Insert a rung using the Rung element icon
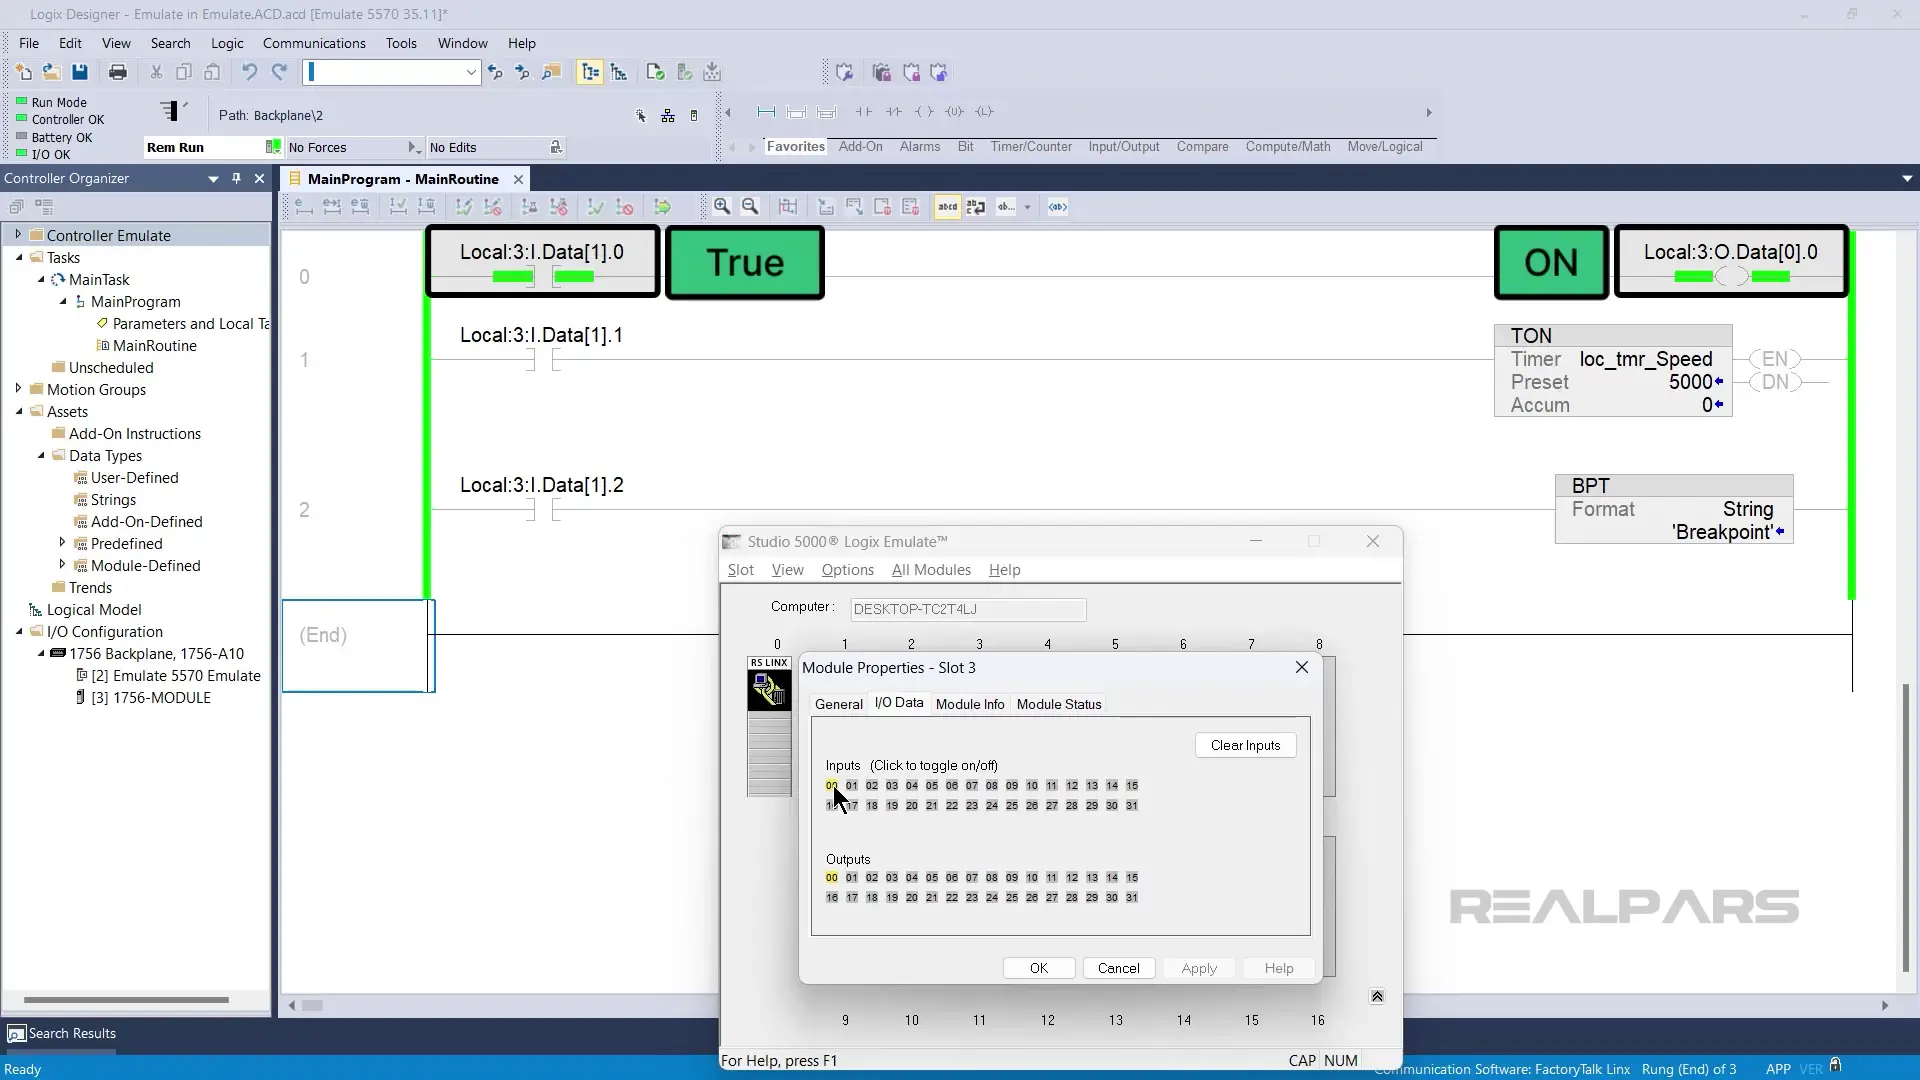Screen dimensions: 1920x1080 (767, 112)
